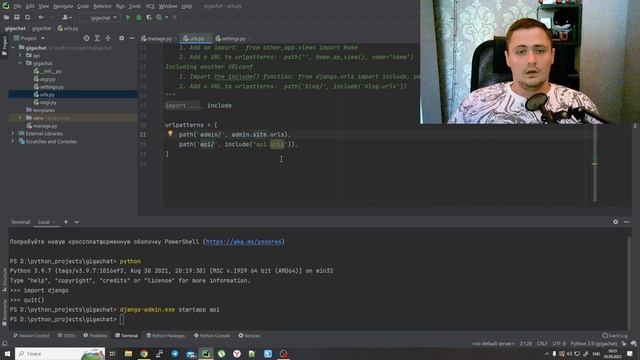640x360 pixels.
Task: Click the Python 3.9 (gigachat) interpreter status
Action: (594, 344)
